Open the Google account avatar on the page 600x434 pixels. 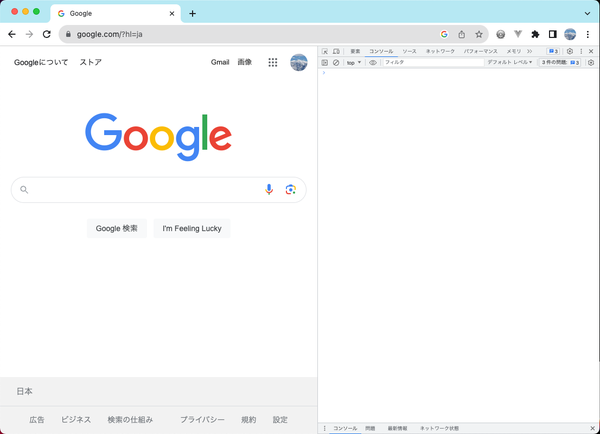tap(298, 62)
